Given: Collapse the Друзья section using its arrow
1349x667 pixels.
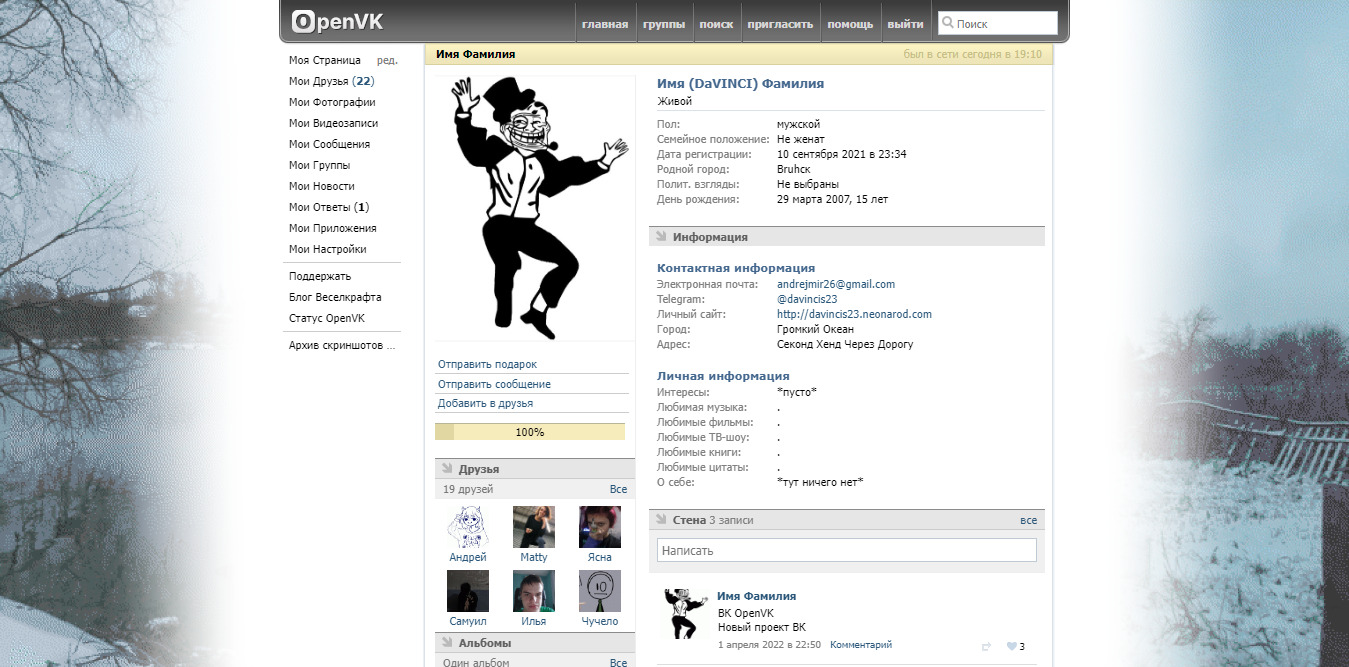Looking at the screenshot, I should coord(446,469).
